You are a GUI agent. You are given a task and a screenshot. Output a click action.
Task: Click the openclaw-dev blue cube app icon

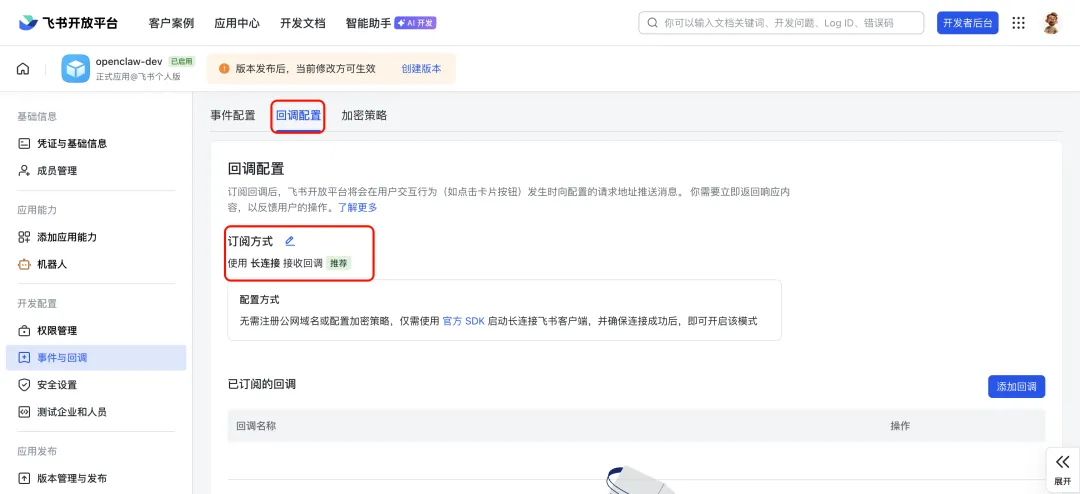(x=76, y=69)
